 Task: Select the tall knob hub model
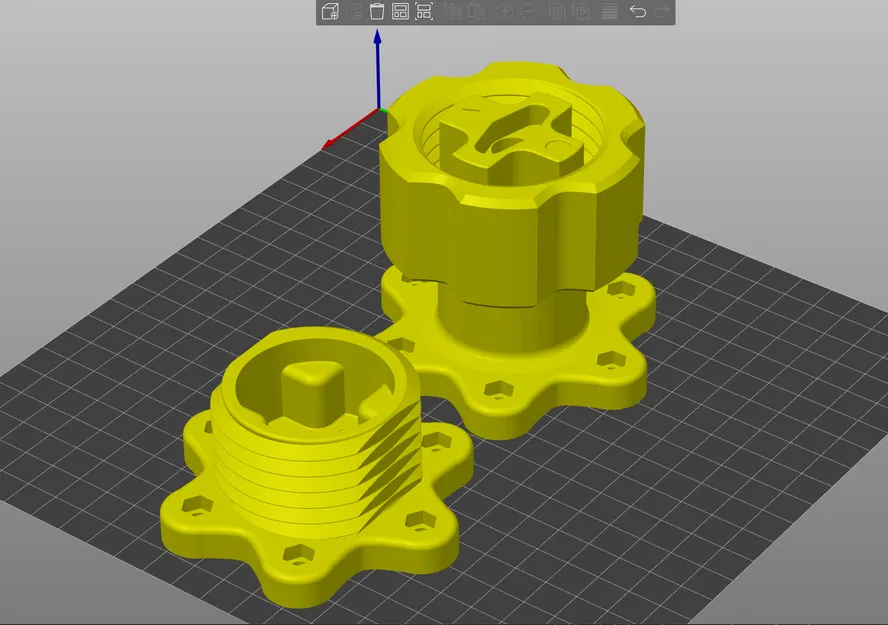point(513,249)
